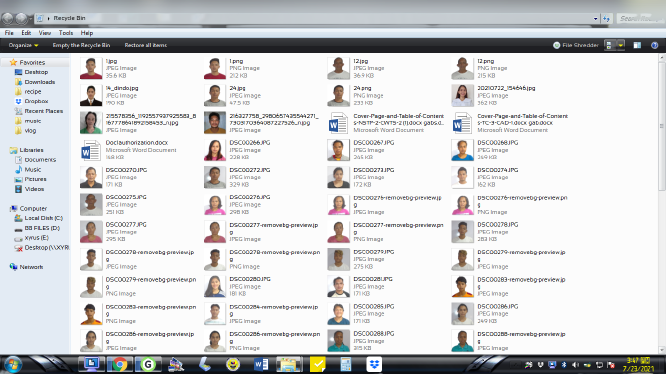Open the Tools menu

[x=66, y=33]
